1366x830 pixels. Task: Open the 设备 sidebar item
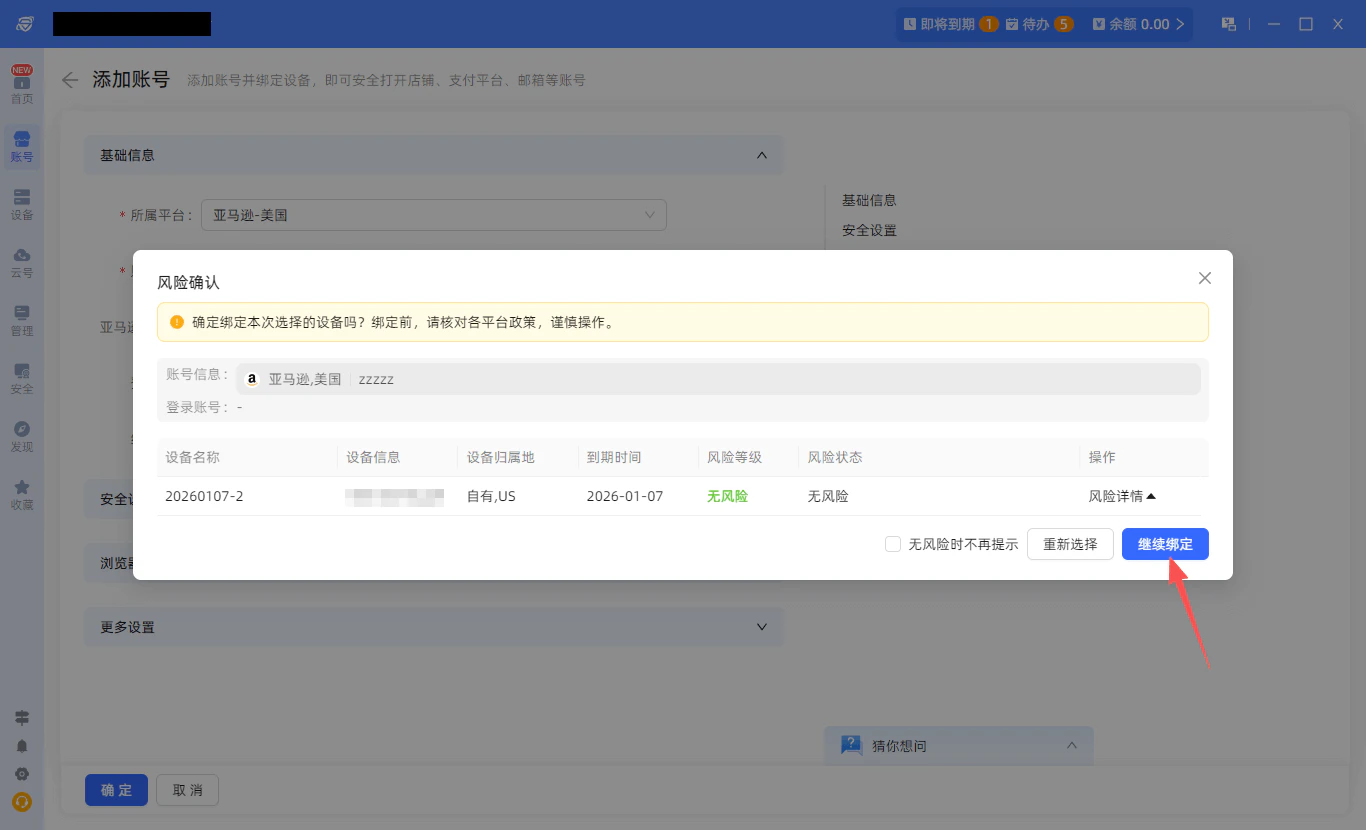(x=22, y=205)
